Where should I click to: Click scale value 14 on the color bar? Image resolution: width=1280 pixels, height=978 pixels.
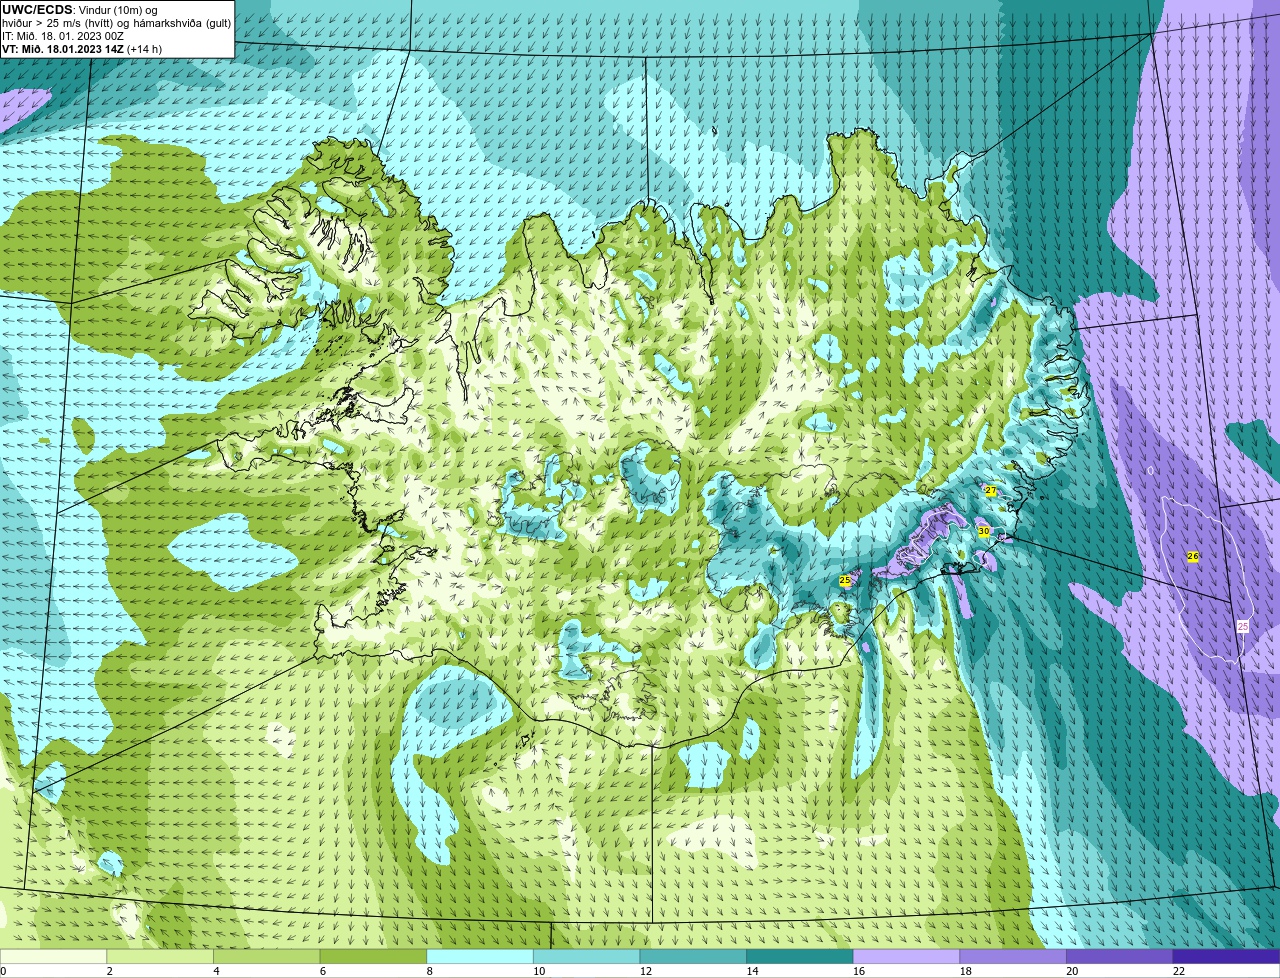(753, 971)
